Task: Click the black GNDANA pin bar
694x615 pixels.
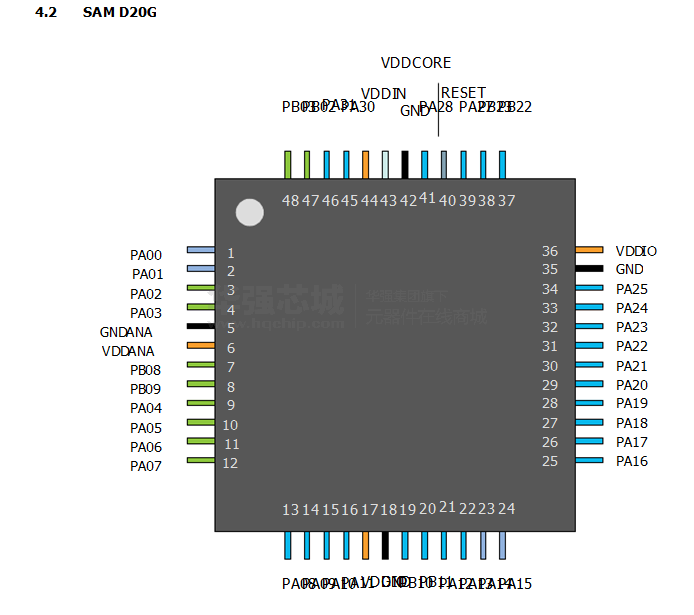Action: click(201, 326)
